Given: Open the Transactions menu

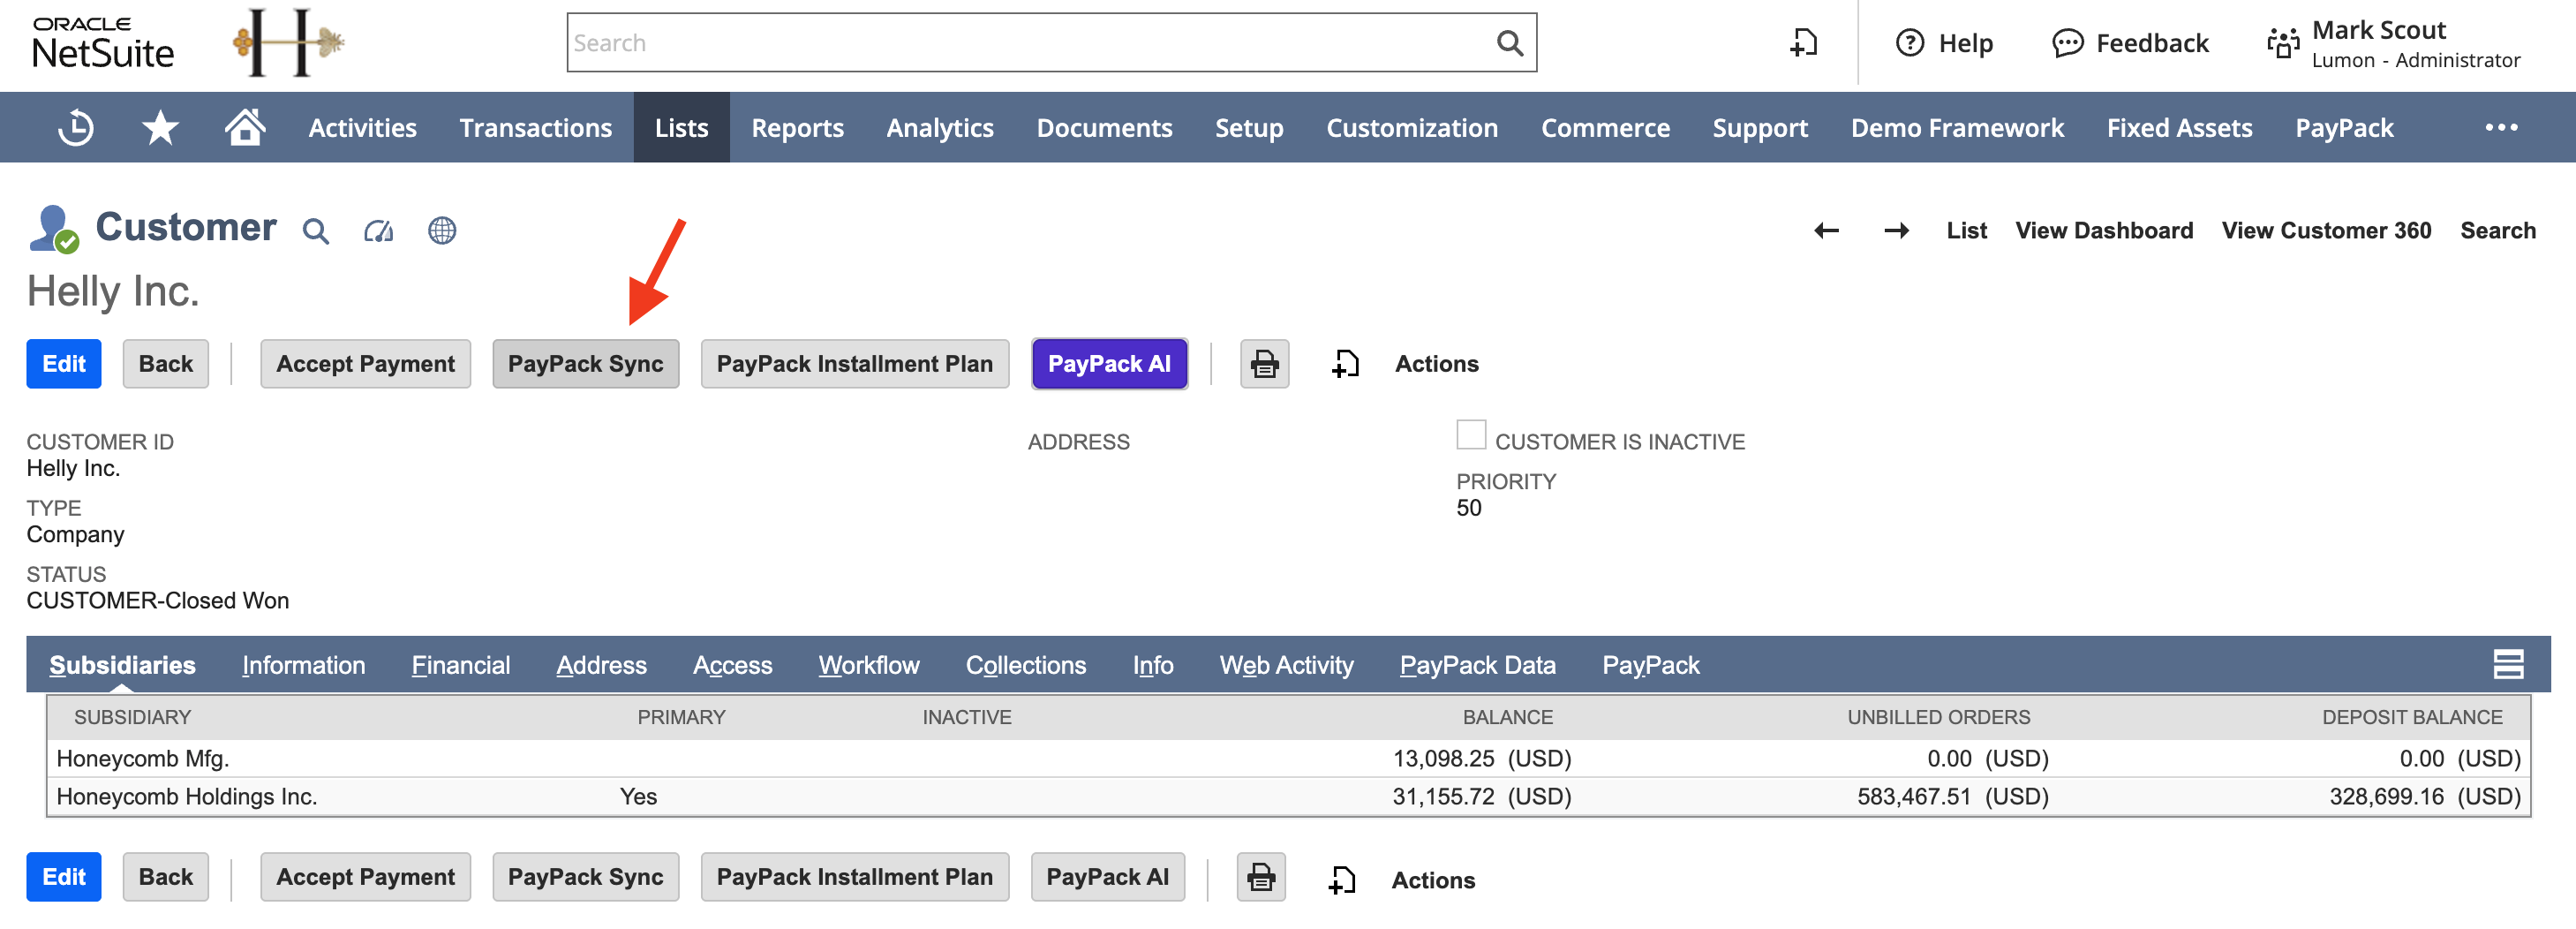Looking at the screenshot, I should click(535, 128).
